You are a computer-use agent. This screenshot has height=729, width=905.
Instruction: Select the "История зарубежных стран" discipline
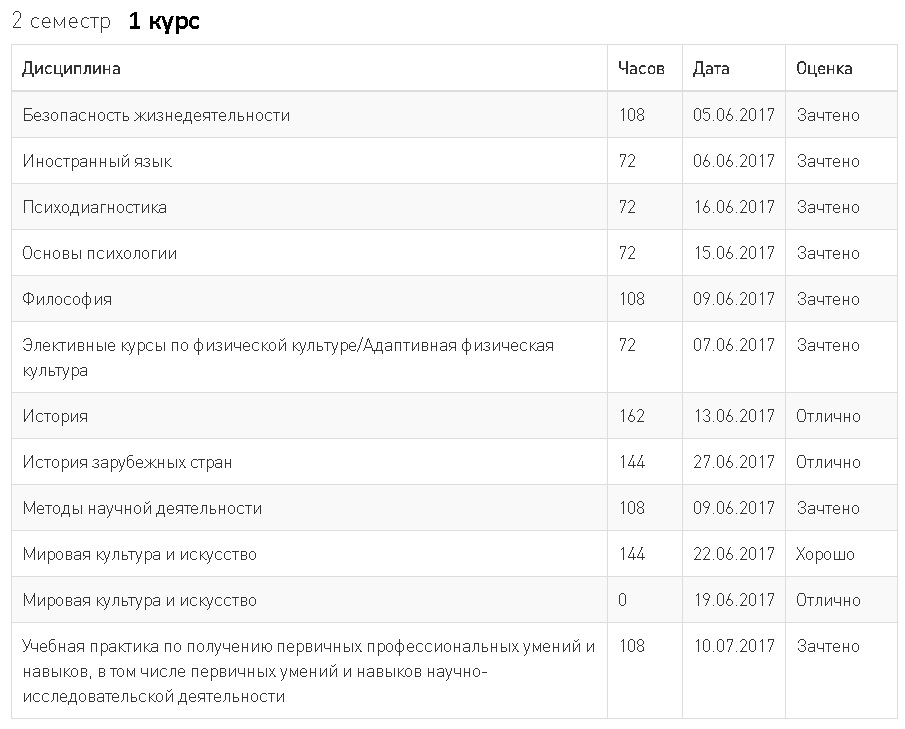pyautogui.click(x=127, y=462)
